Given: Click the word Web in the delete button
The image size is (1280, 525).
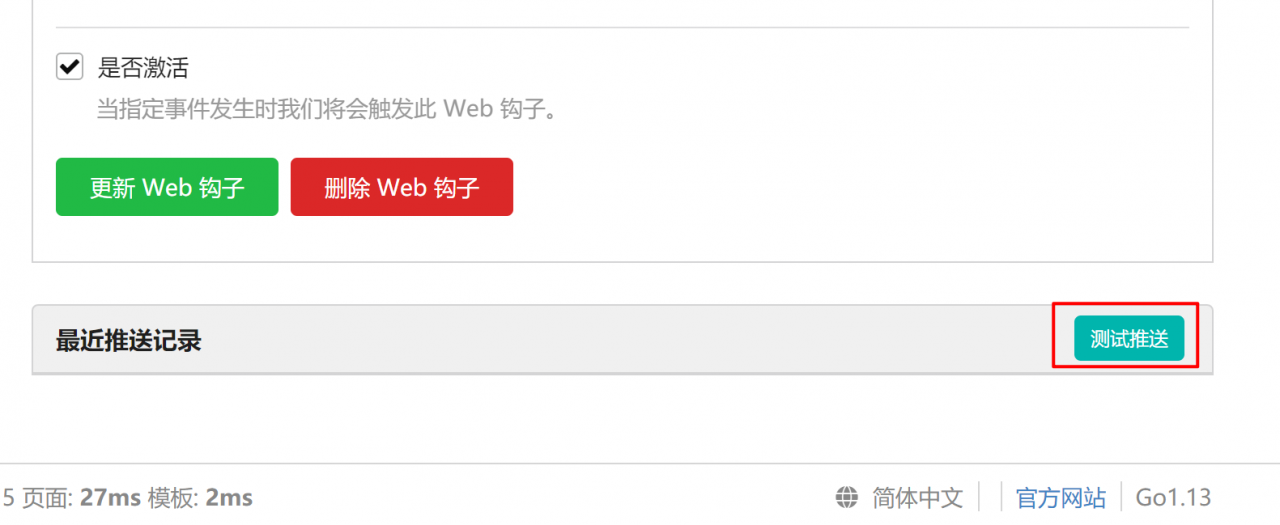Looking at the screenshot, I should tap(402, 187).
